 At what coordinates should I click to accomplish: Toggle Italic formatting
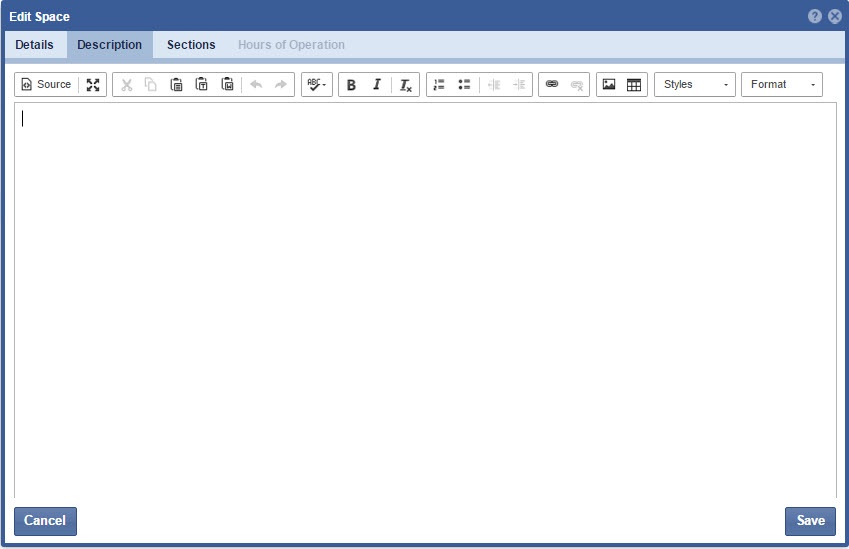click(x=377, y=85)
